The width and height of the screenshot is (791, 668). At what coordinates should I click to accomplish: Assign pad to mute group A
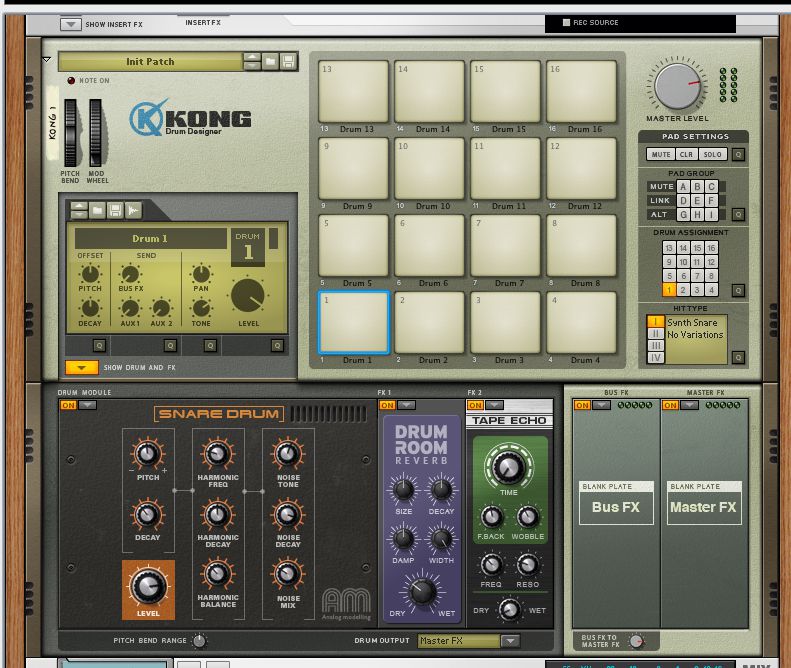[683, 187]
